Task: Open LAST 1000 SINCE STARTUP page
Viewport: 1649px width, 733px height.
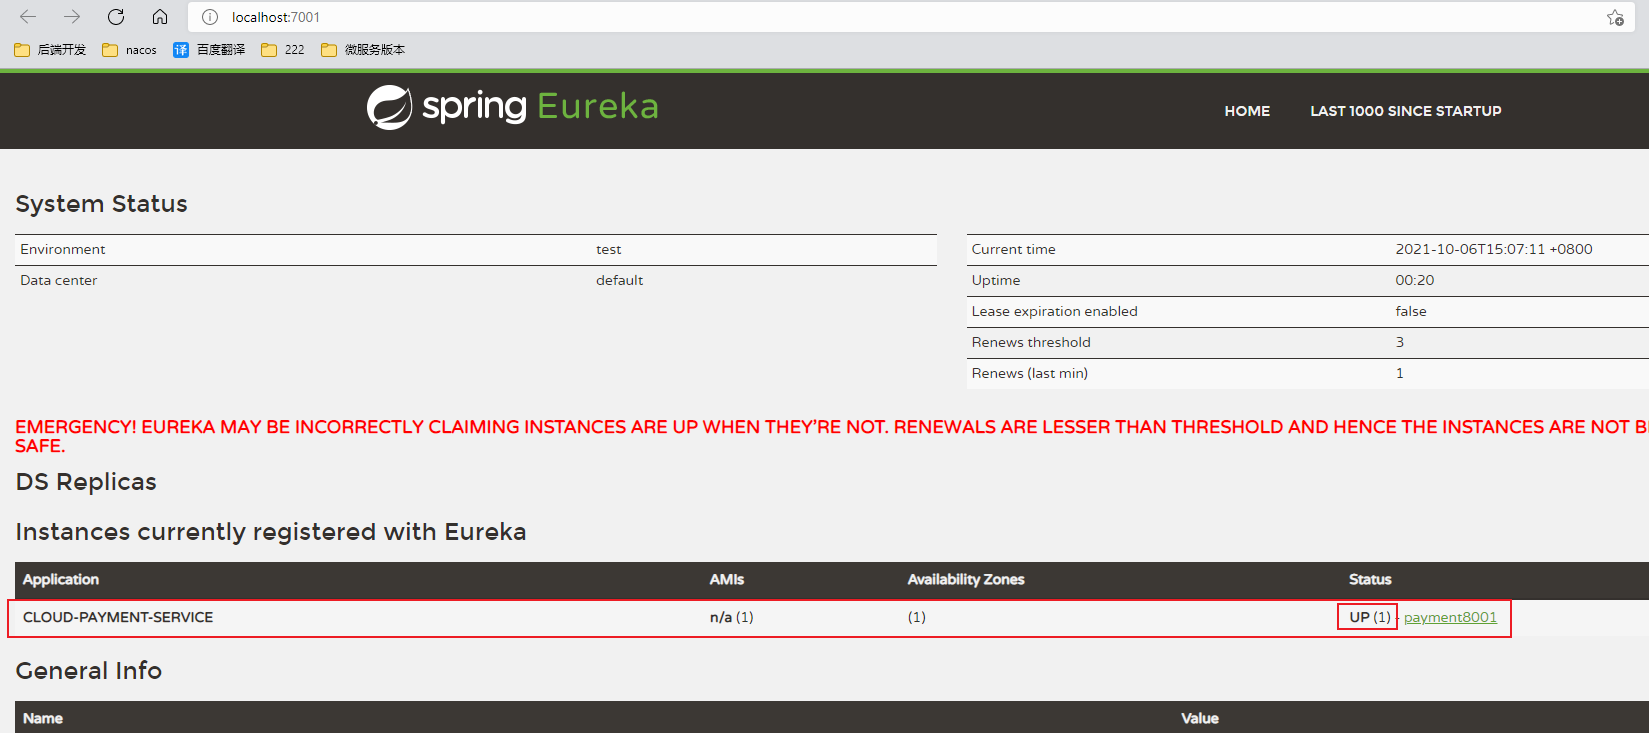Action: point(1406,111)
